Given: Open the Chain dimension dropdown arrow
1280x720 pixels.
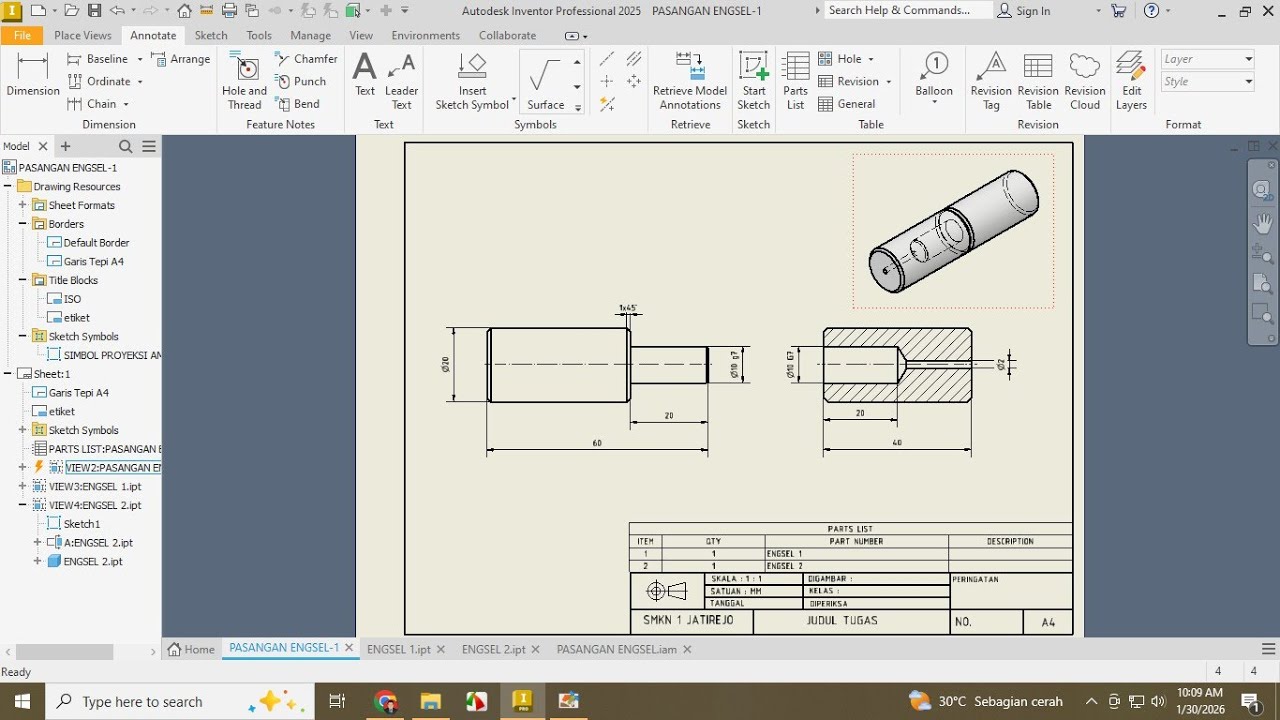Looking at the screenshot, I should [126, 104].
